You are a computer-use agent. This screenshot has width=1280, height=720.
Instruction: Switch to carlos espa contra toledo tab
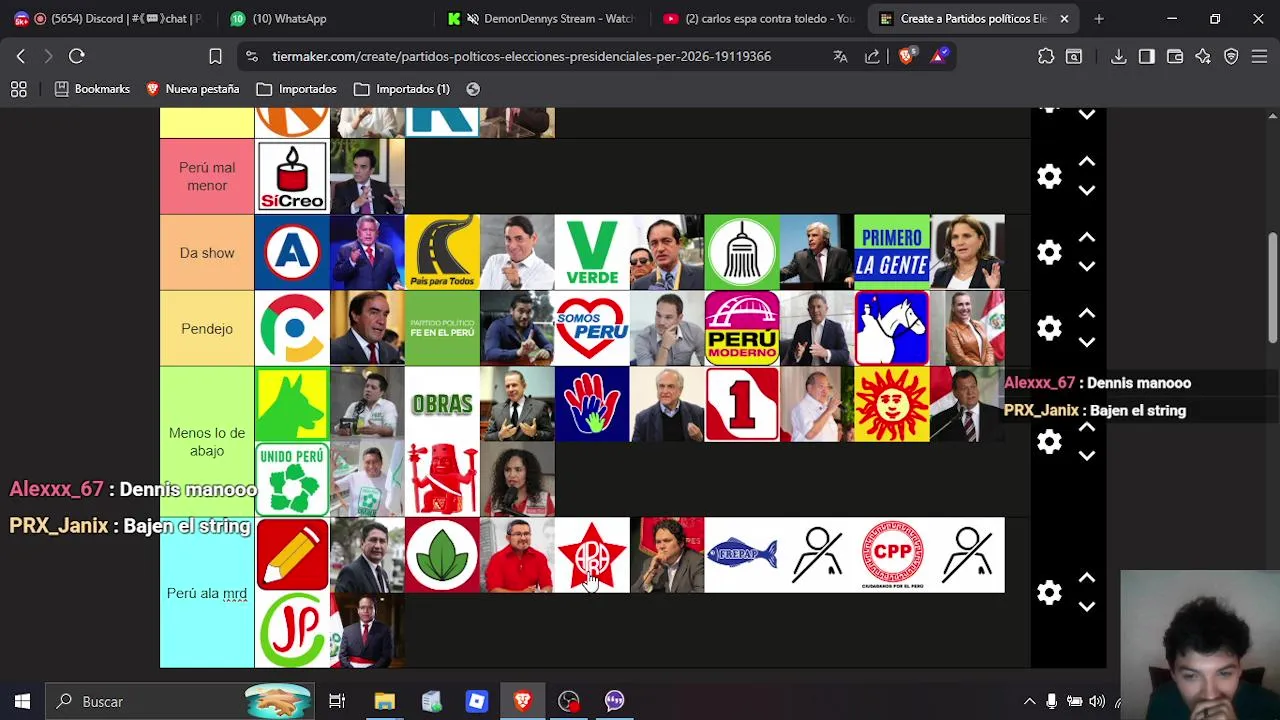coord(760,18)
